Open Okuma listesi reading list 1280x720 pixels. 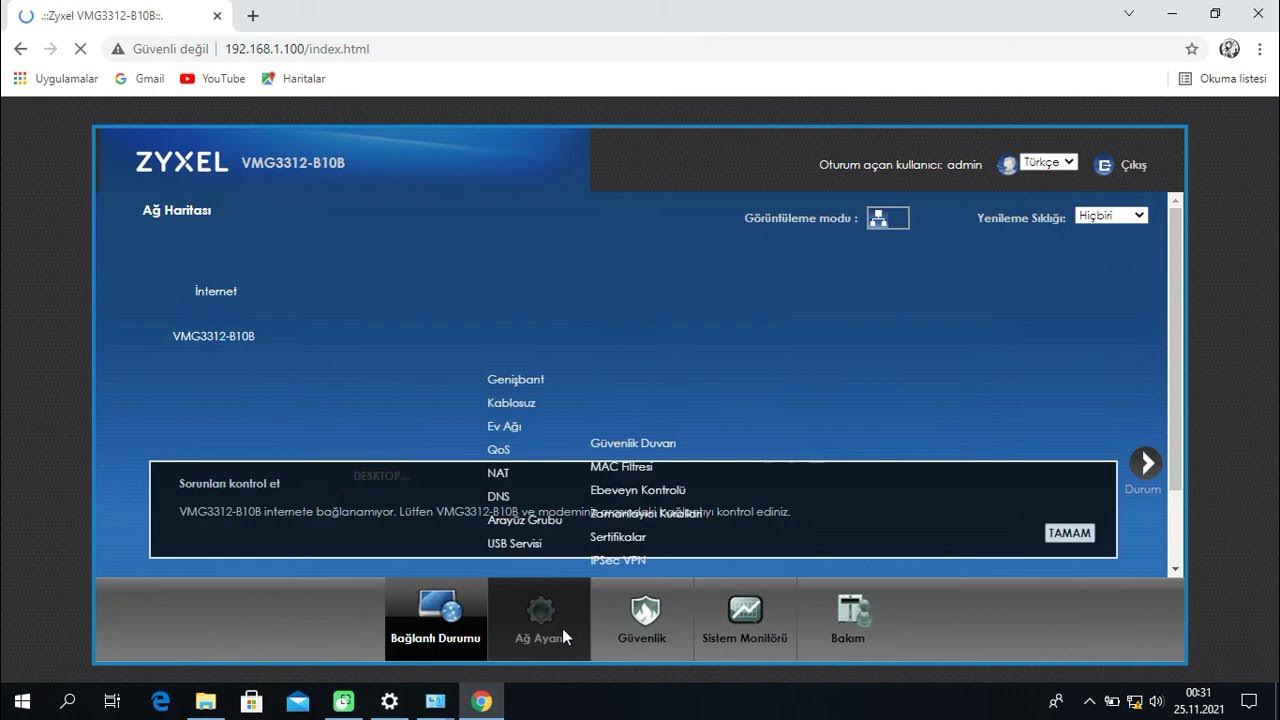click(x=1222, y=78)
